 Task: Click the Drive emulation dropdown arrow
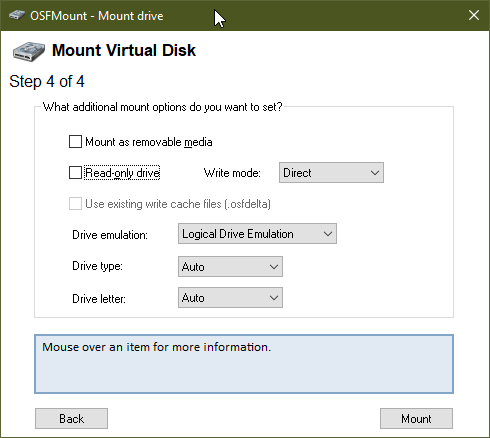click(328, 234)
